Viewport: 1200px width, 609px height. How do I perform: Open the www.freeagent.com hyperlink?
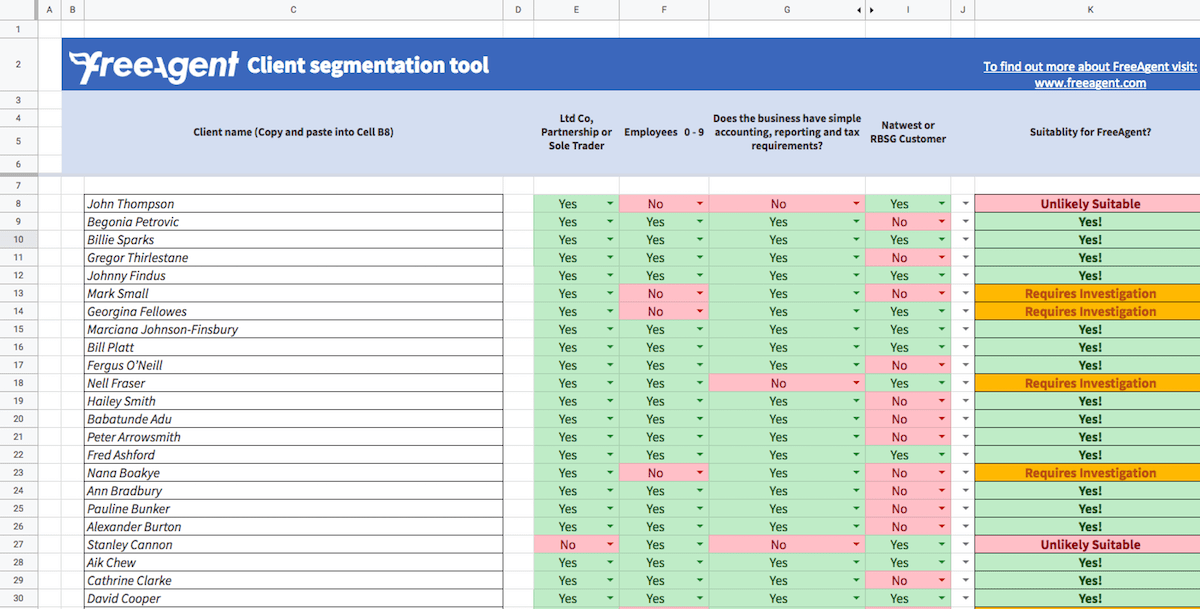tap(1091, 83)
